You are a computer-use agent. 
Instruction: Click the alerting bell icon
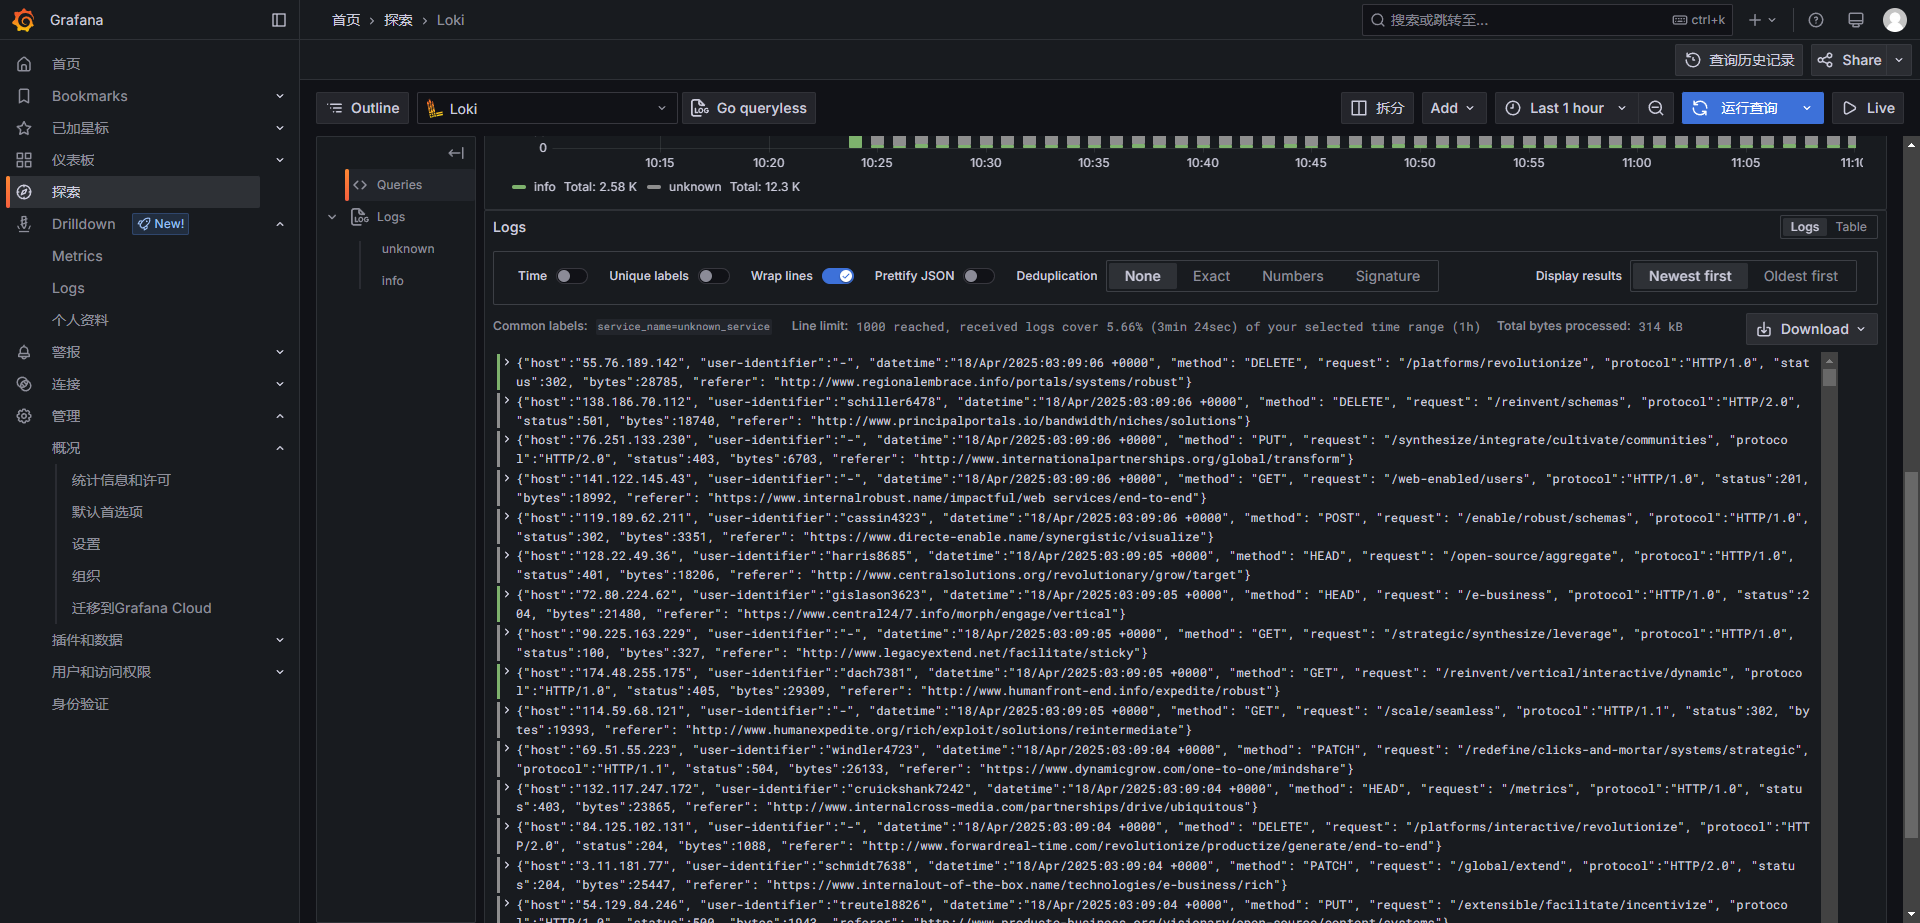pyautogui.click(x=24, y=352)
